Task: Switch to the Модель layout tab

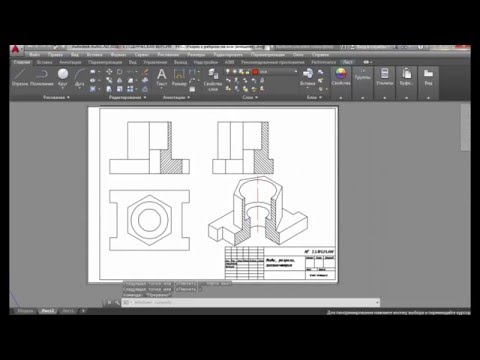Action: tap(25, 311)
